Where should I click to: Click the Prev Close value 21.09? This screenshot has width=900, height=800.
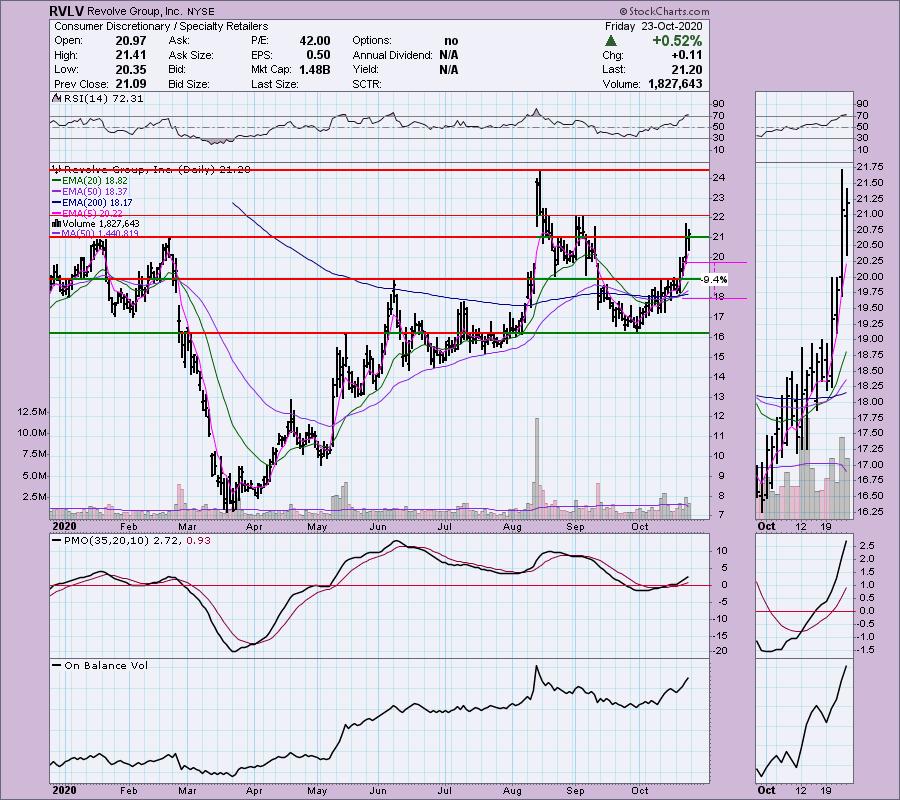tap(131, 84)
